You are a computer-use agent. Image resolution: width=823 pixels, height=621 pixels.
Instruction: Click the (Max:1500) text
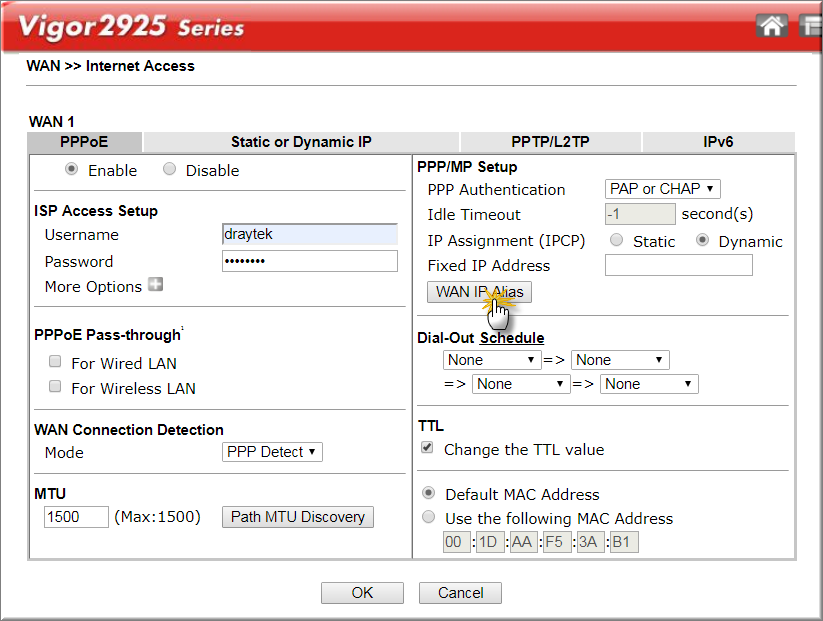pyautogui.click(x=157, y=517)
